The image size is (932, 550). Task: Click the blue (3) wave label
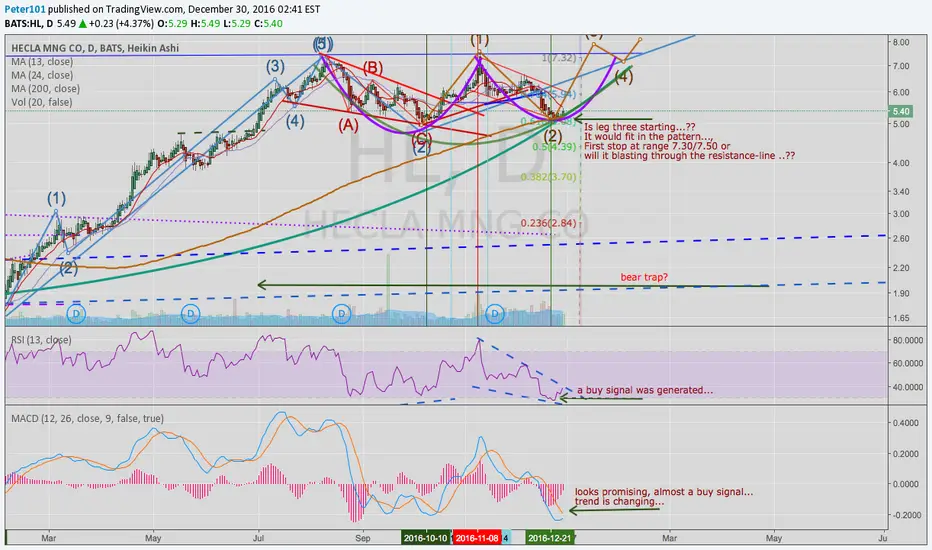275,66
